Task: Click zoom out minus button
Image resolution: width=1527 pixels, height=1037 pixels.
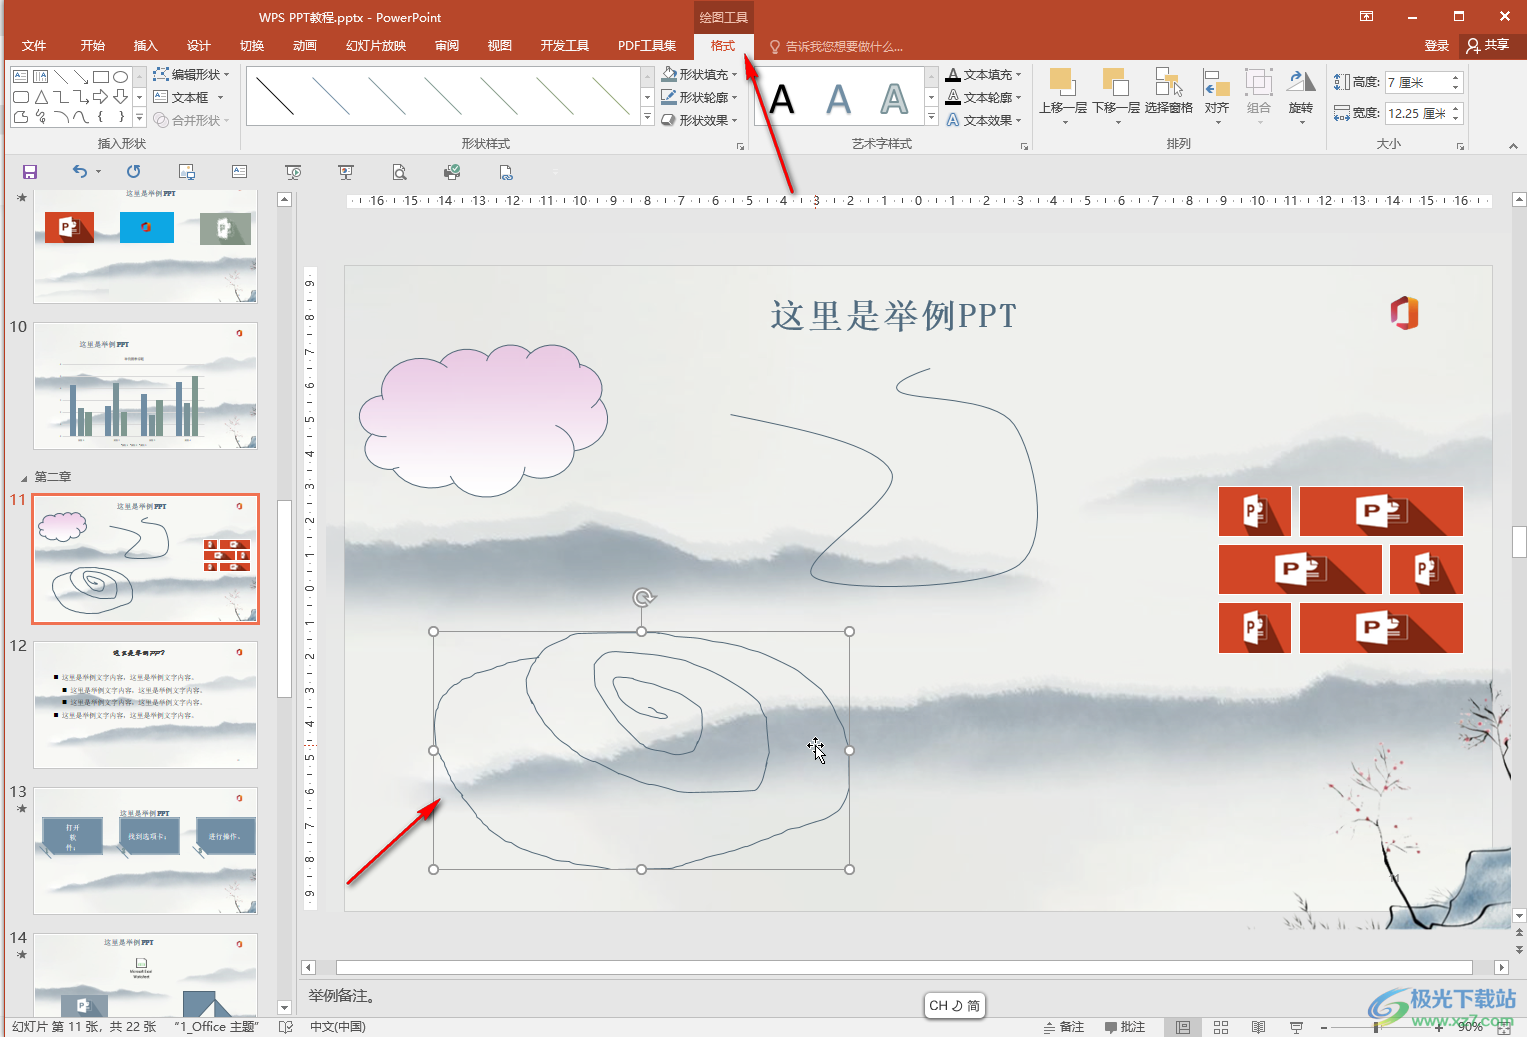Action: pyautogui.click(x=1323, y=1027)
